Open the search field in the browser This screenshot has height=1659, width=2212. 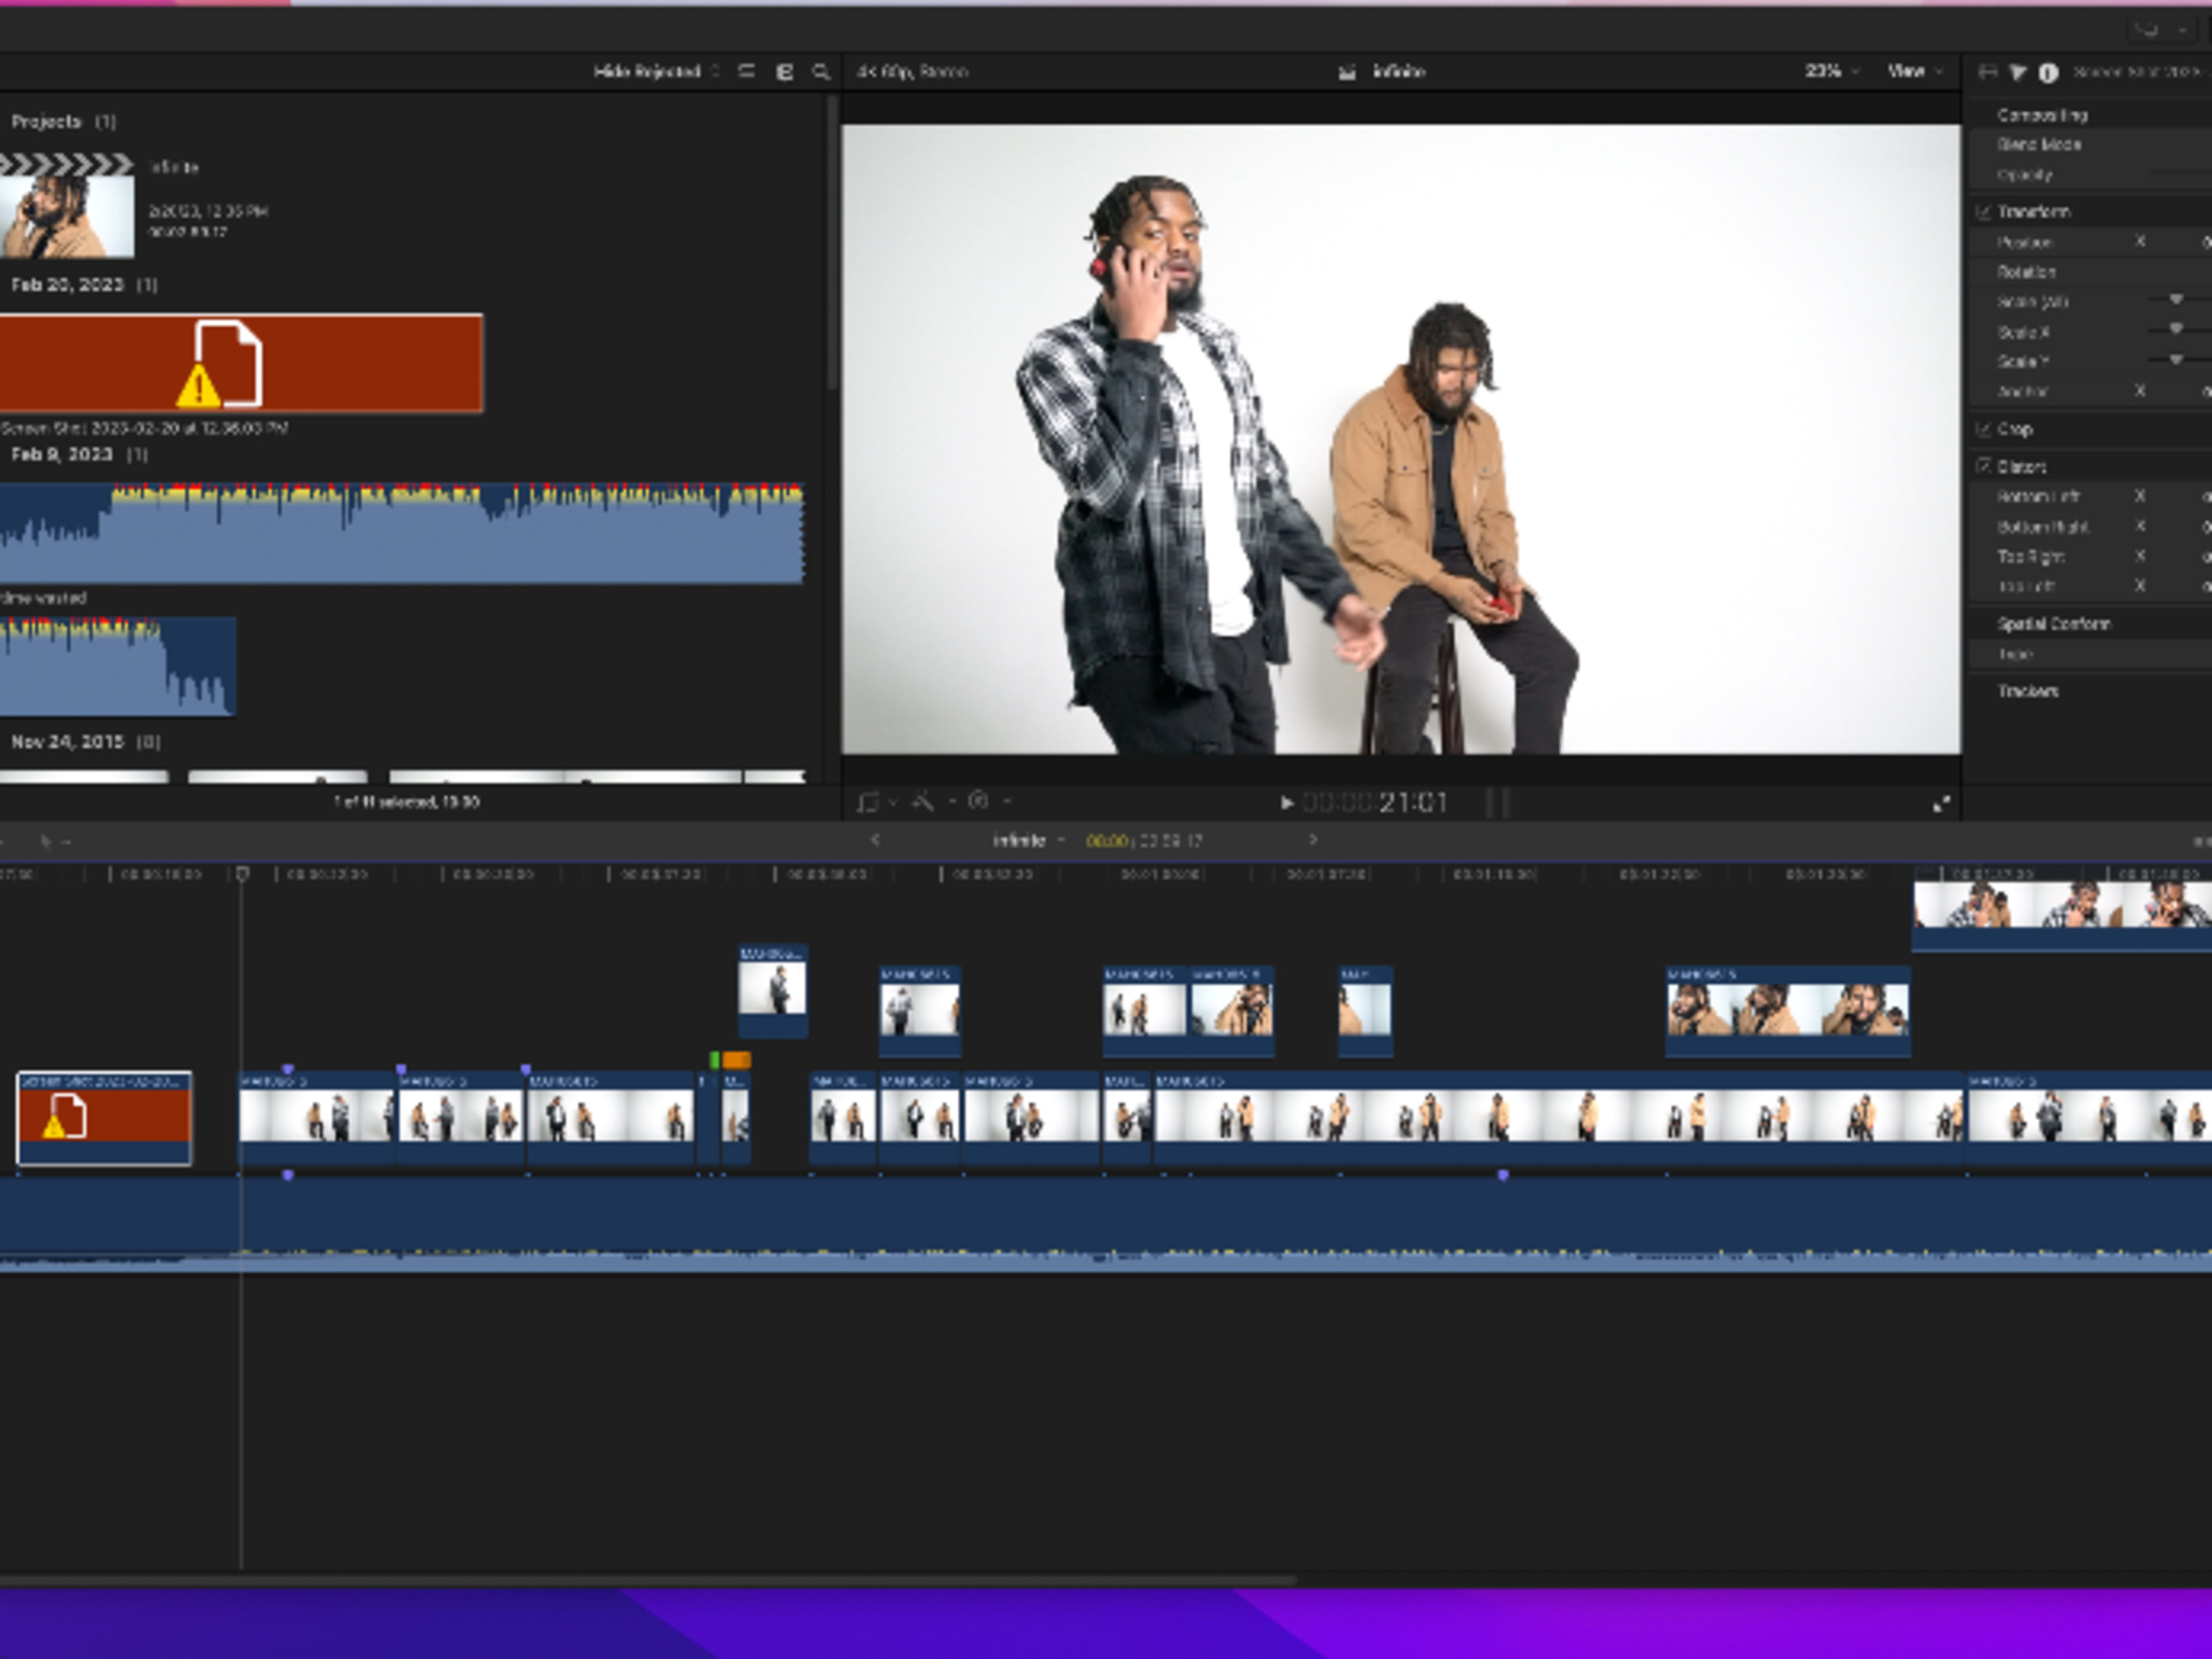click(x=820, y=72)
